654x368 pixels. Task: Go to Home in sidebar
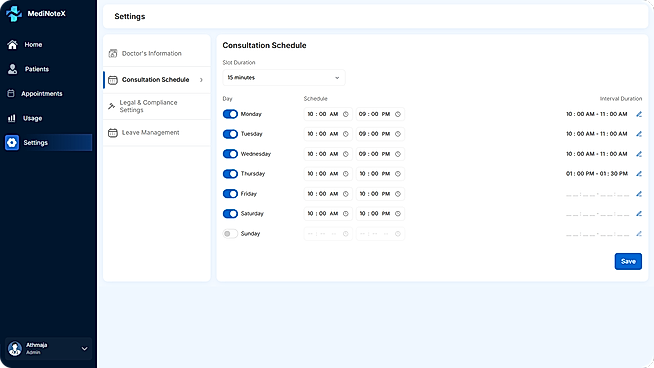coord(48,45)
